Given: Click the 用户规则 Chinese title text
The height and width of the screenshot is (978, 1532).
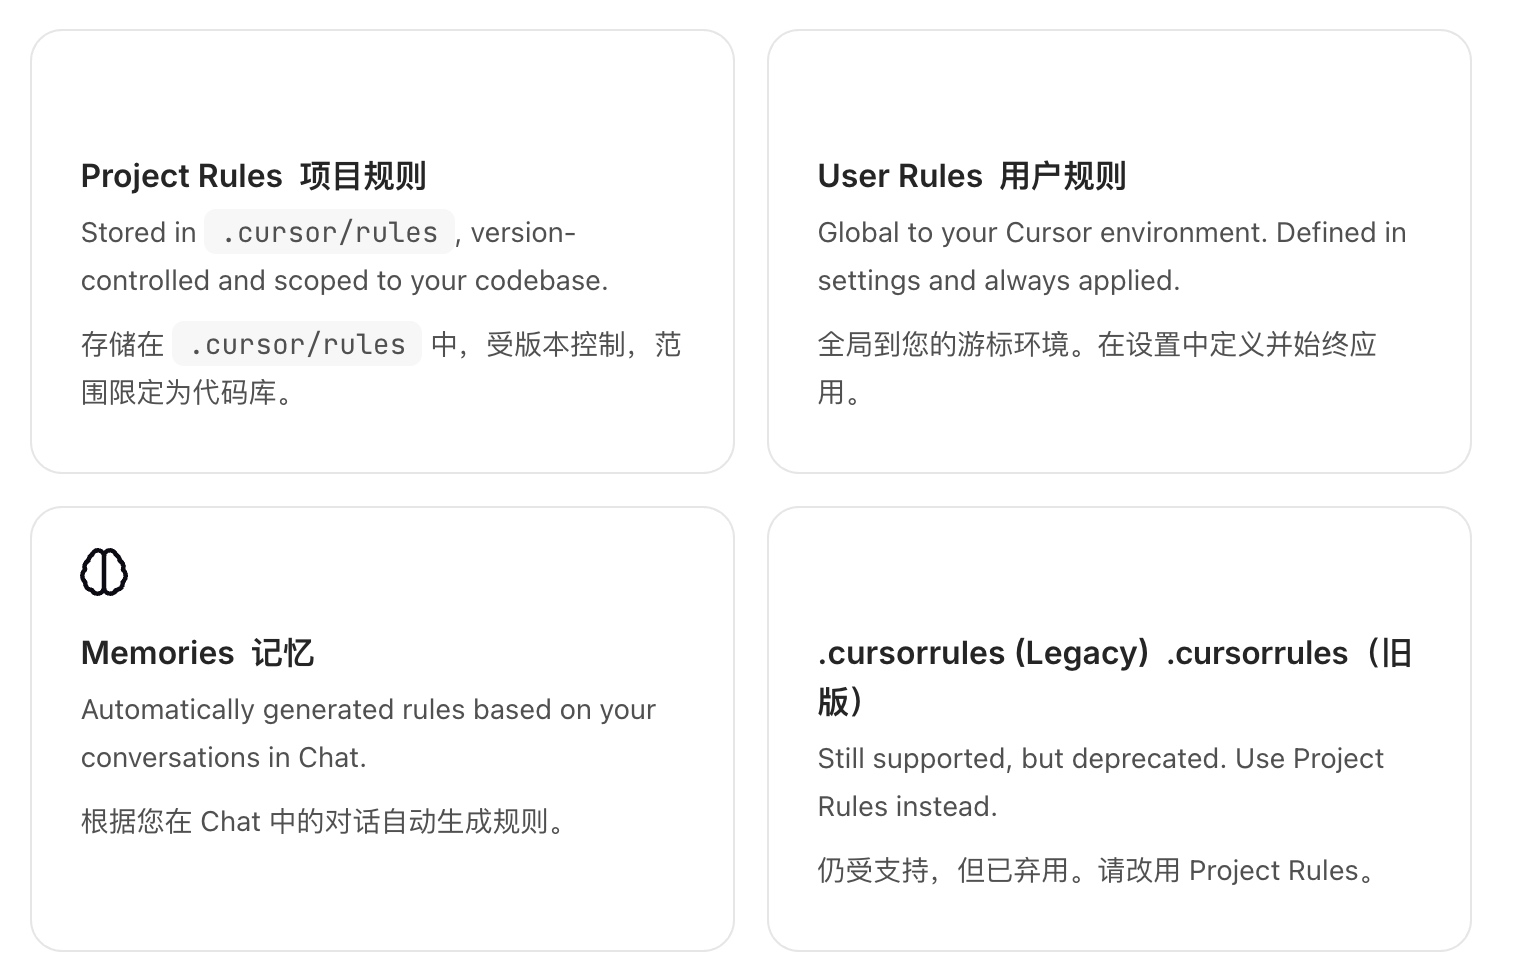Looking at the screenshot, I should (1063, 176).
